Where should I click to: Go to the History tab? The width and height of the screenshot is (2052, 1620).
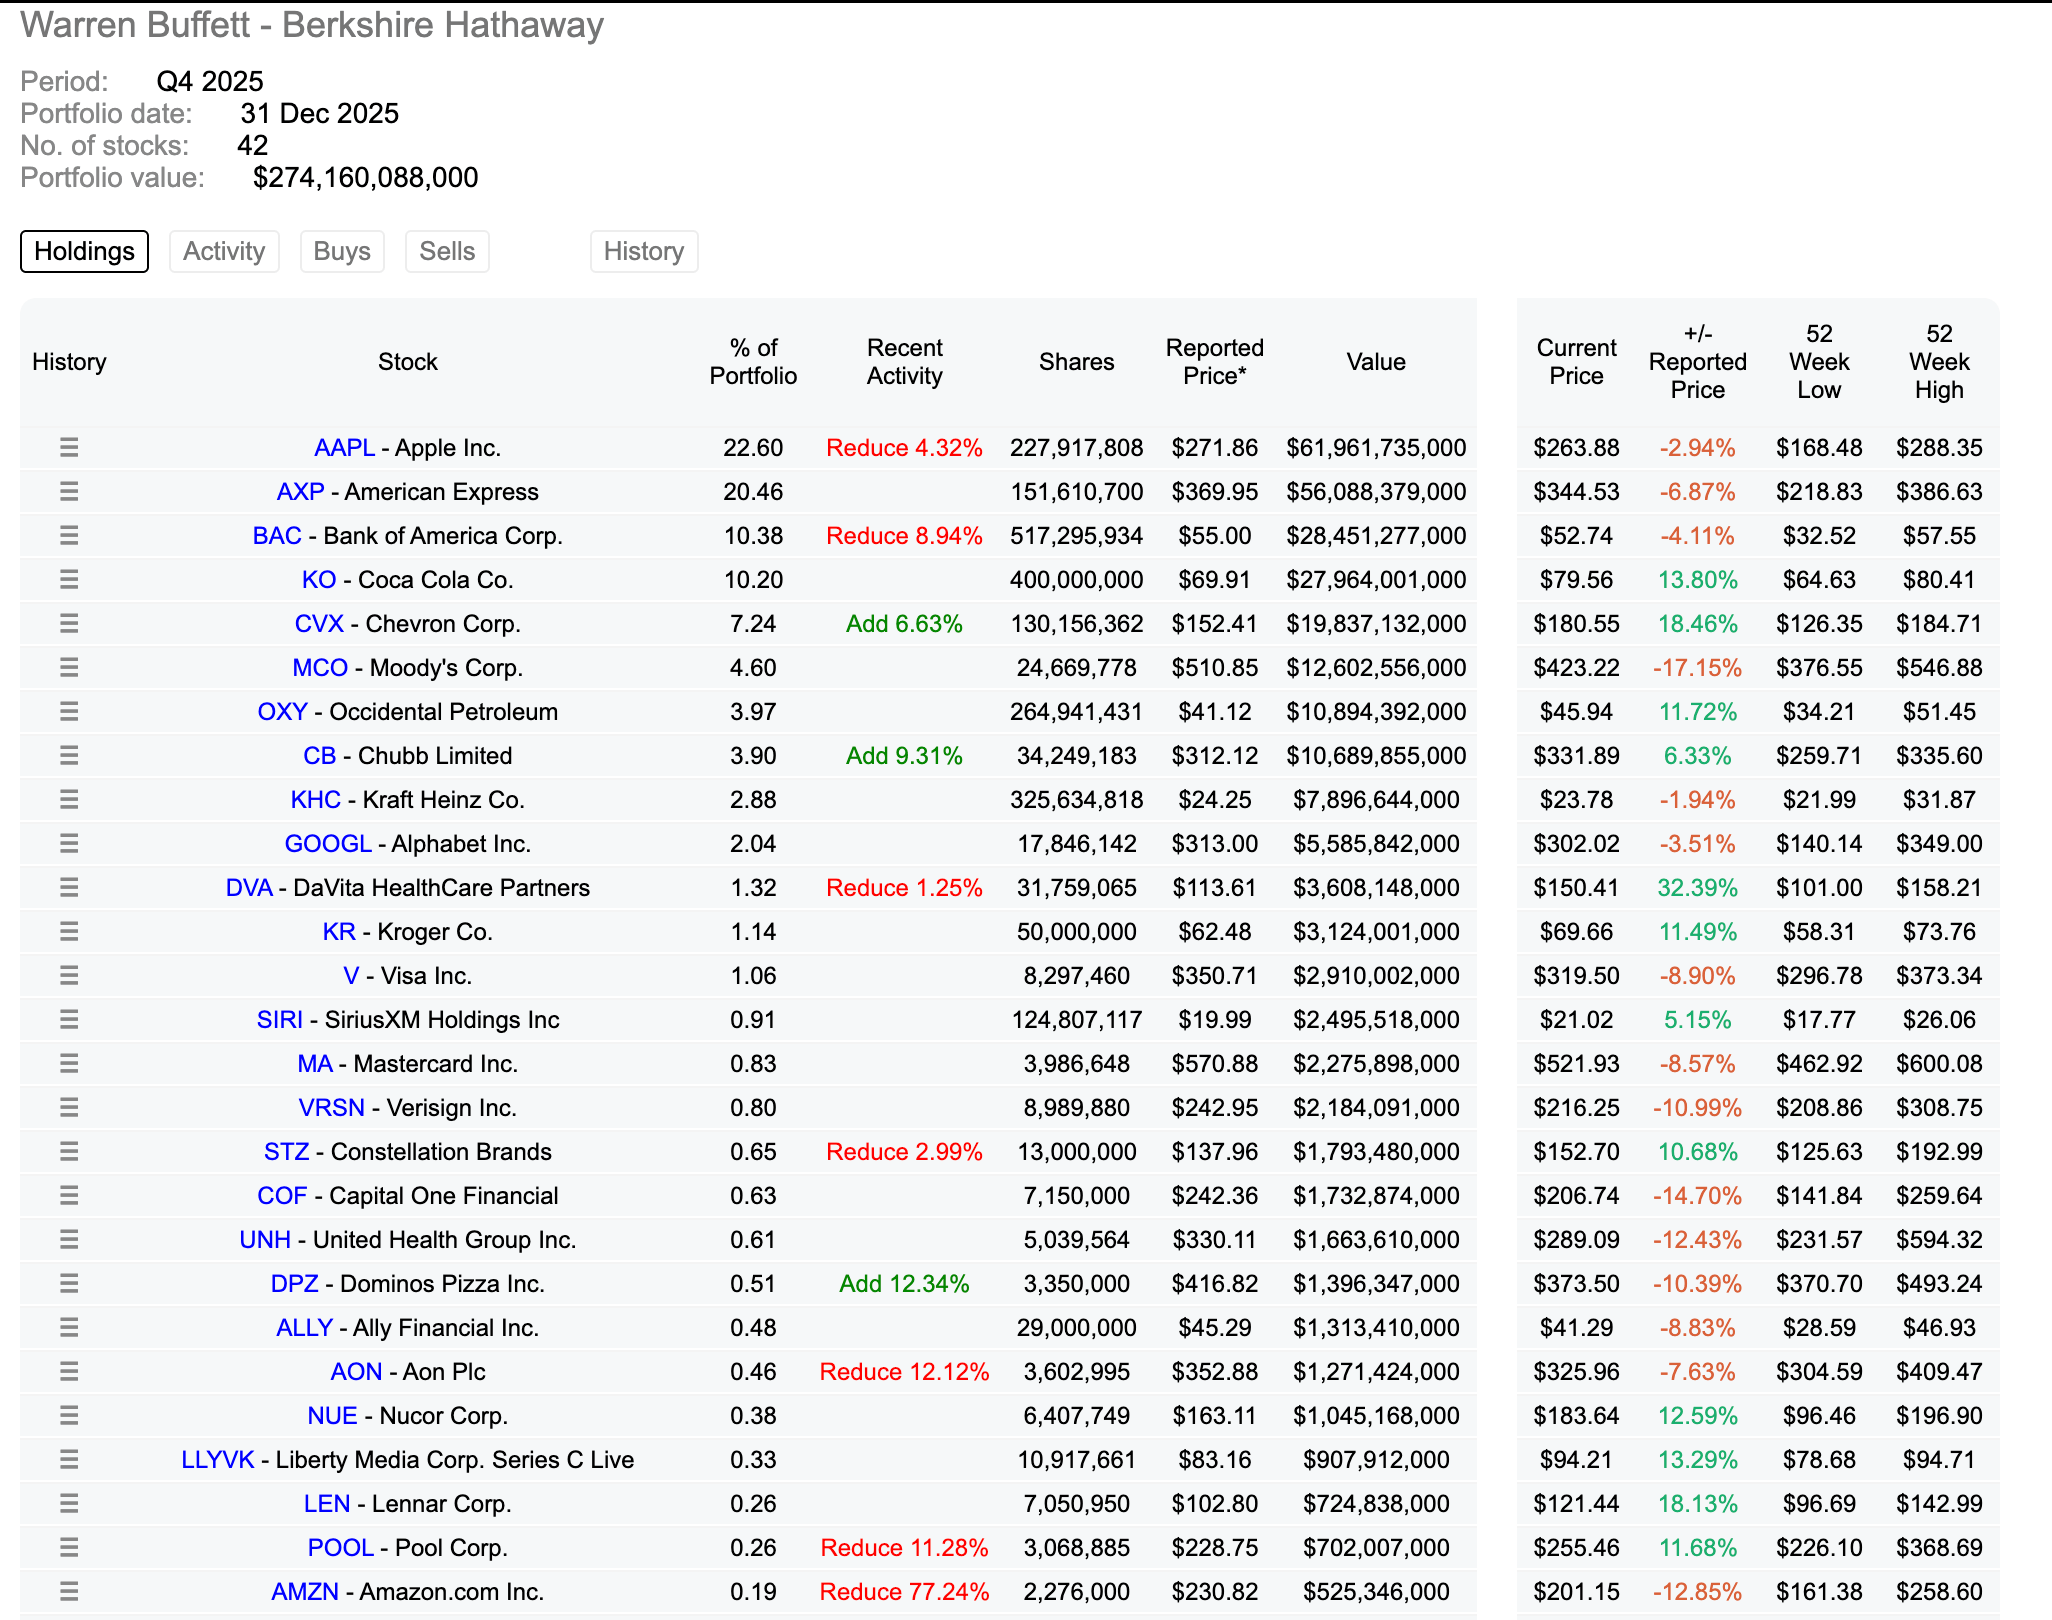tap(643, 251)
